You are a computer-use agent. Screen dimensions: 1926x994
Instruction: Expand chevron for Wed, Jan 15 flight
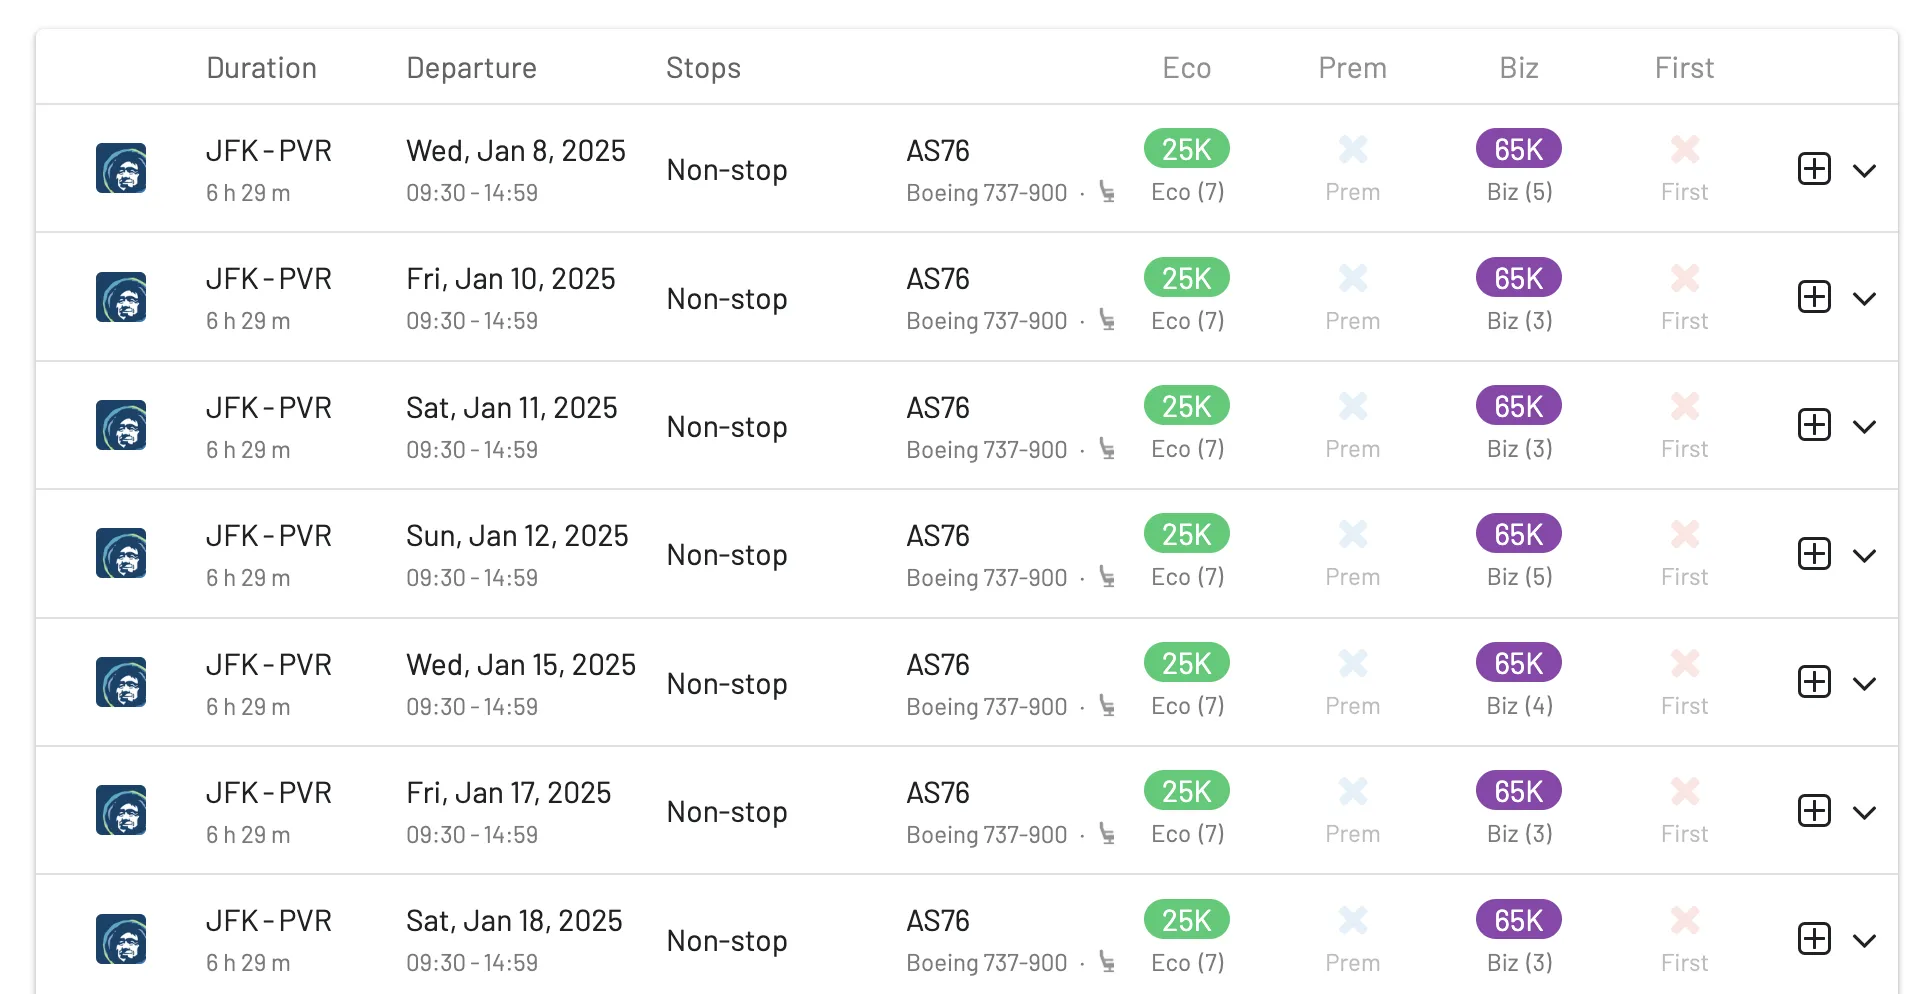coord(1864,684)
